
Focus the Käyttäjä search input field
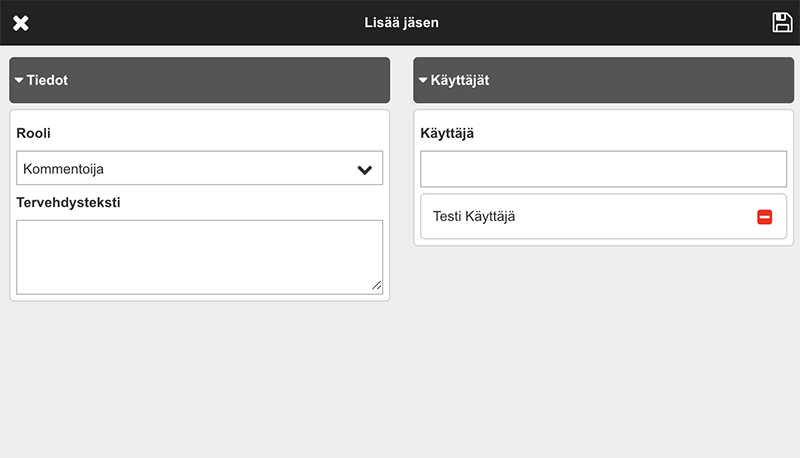pyautogui.click(x=603, y=168)
